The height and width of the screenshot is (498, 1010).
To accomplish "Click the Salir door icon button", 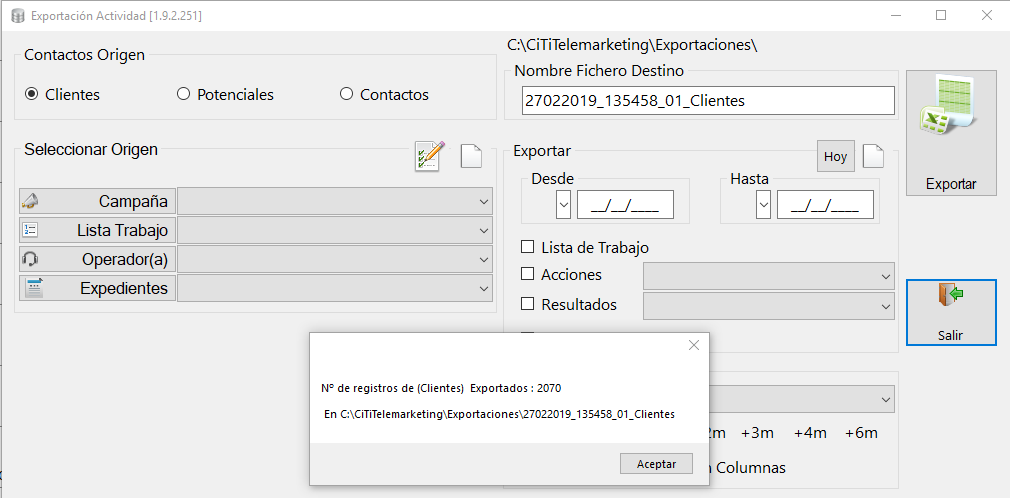I will tap(951, 312).
